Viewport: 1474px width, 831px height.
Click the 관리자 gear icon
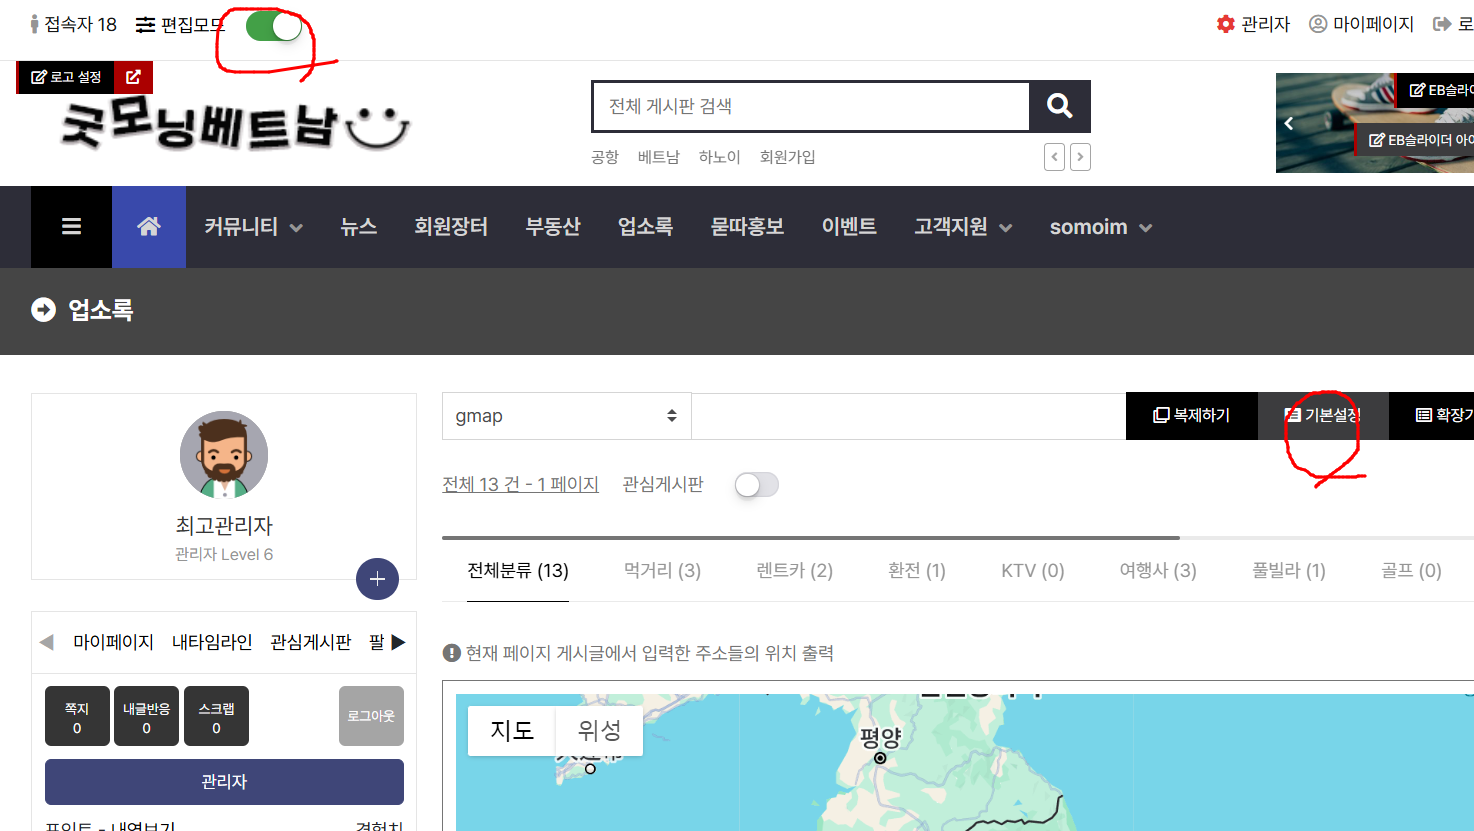(x=1225, y=24)
